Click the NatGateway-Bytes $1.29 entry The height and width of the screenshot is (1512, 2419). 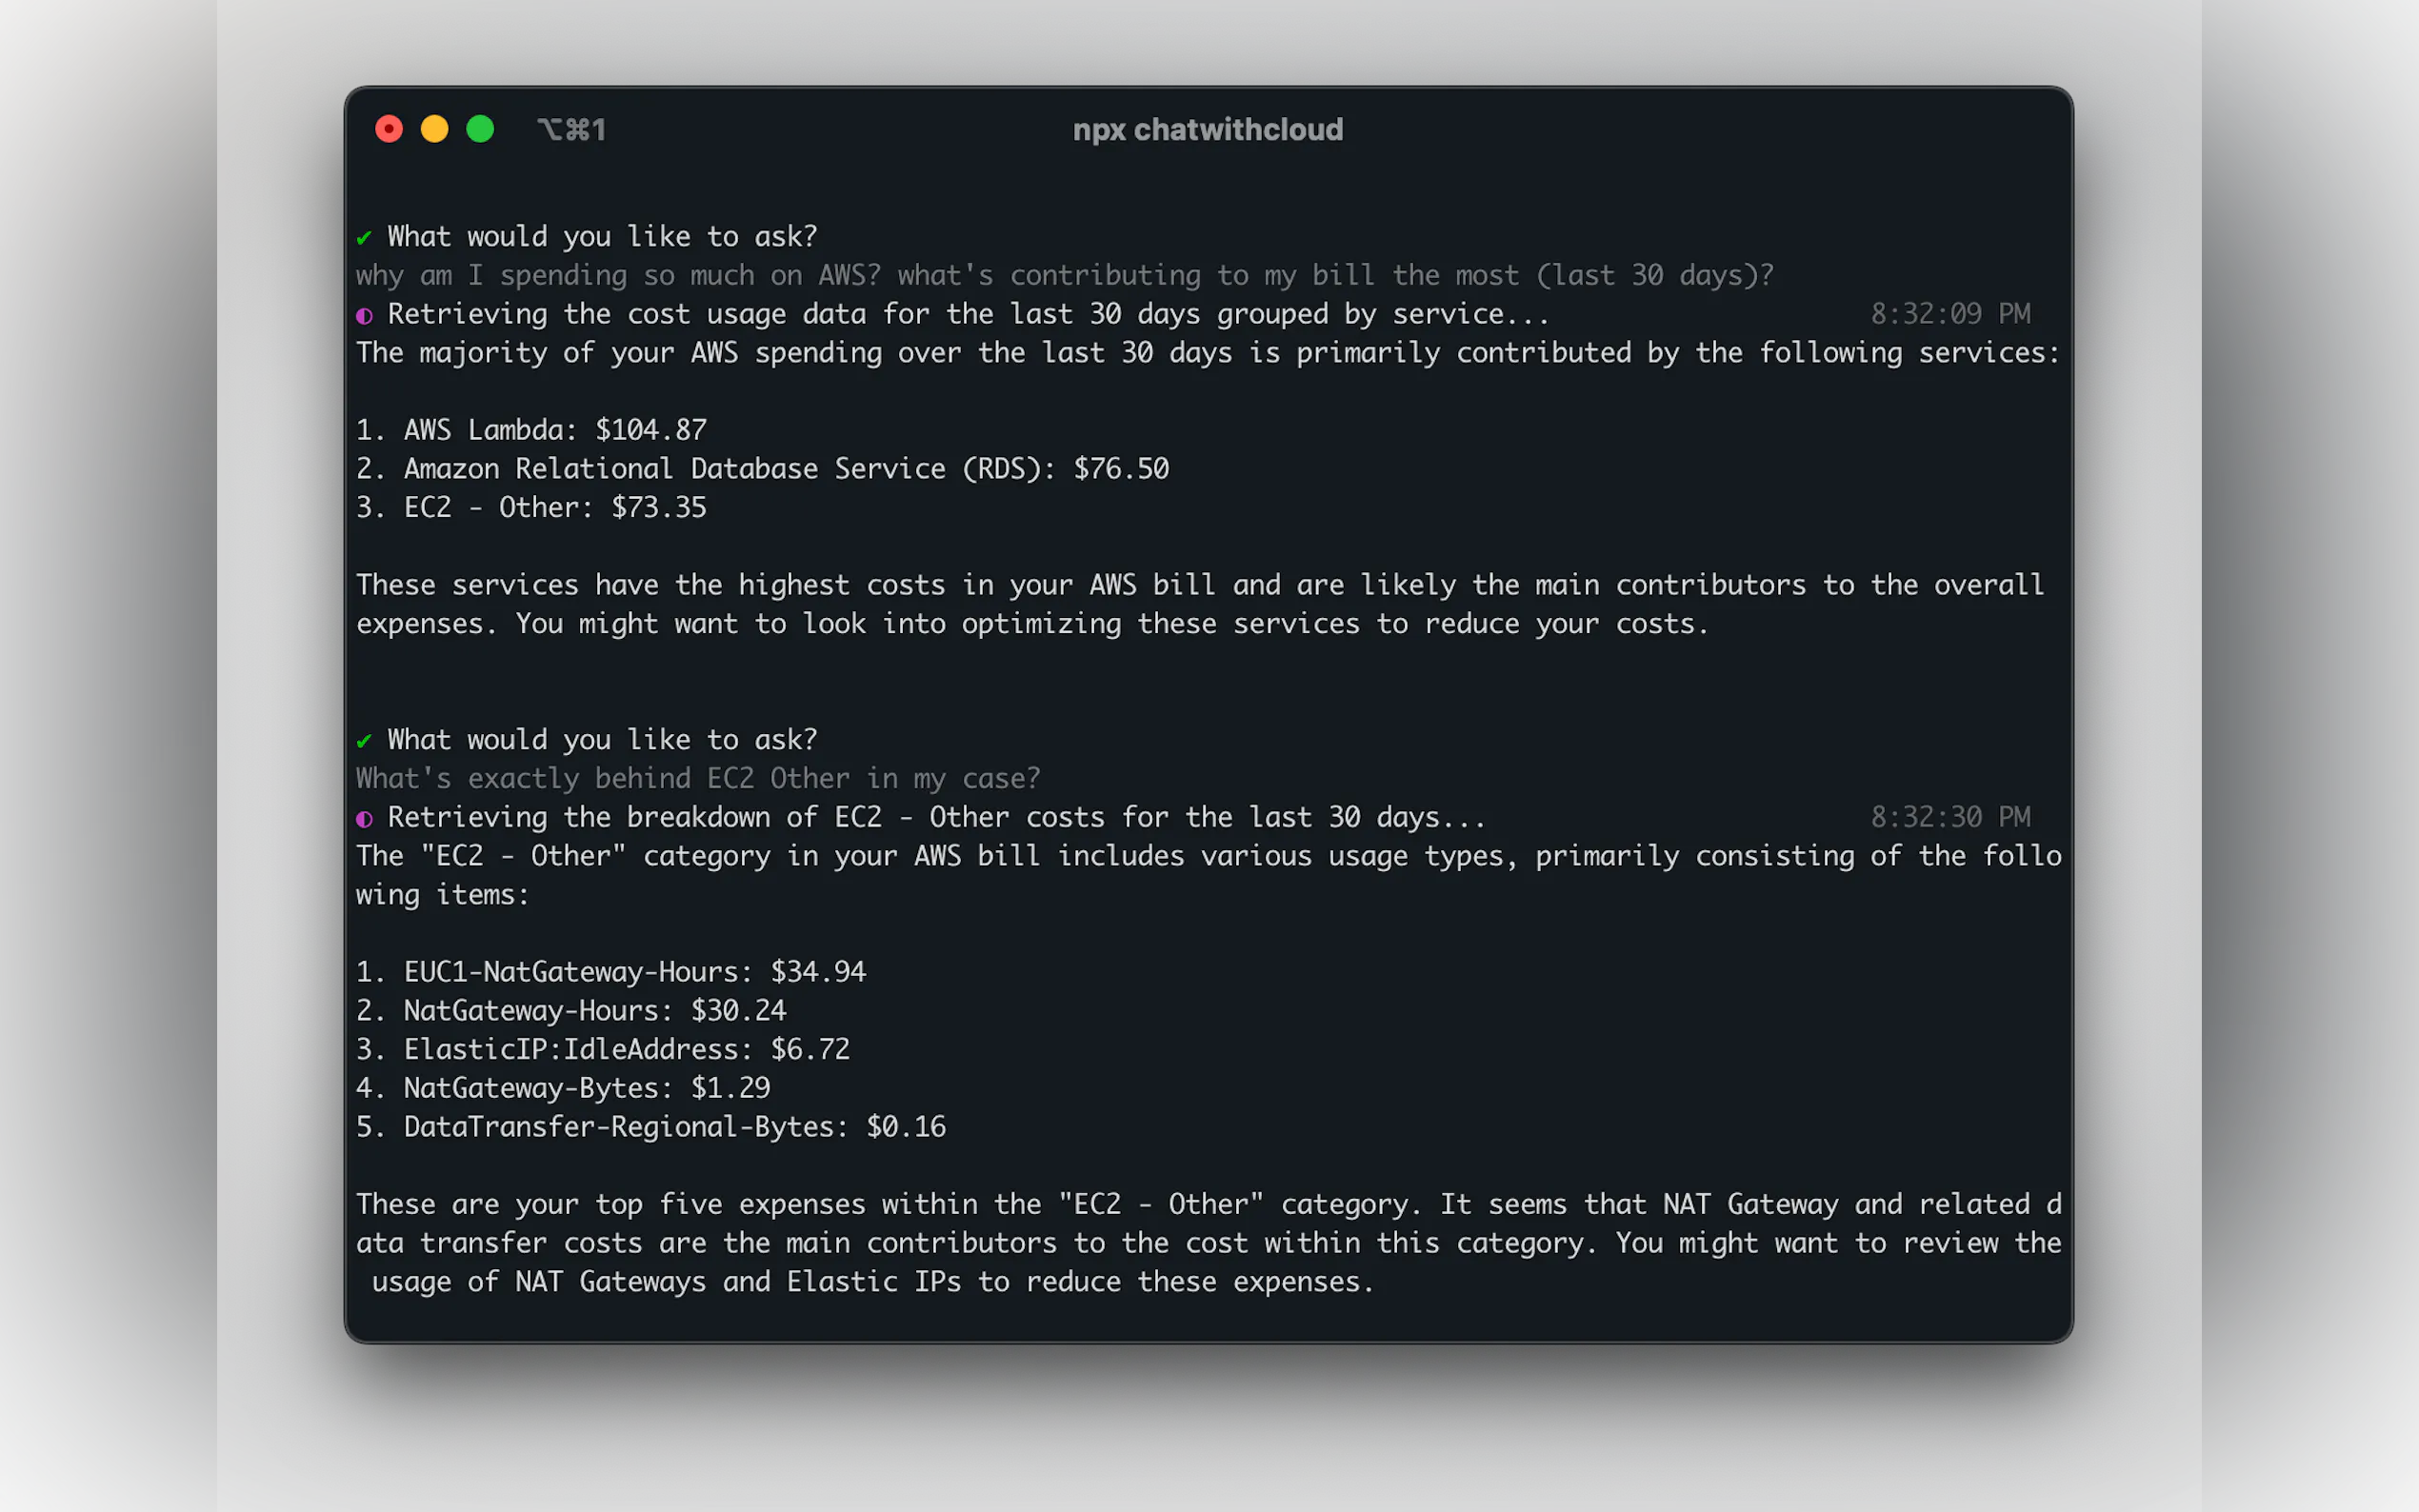click(563, 1088)
